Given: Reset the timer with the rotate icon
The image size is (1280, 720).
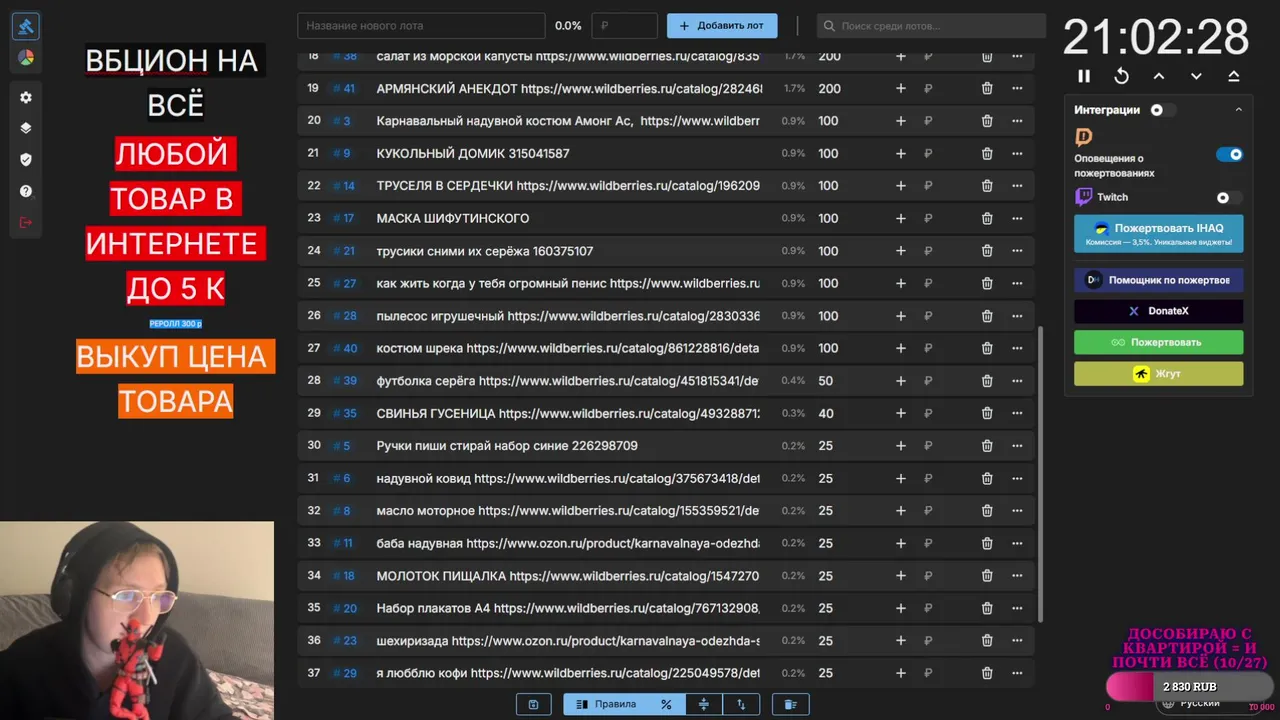Looking at the screenshot, I should point(1122,76).
